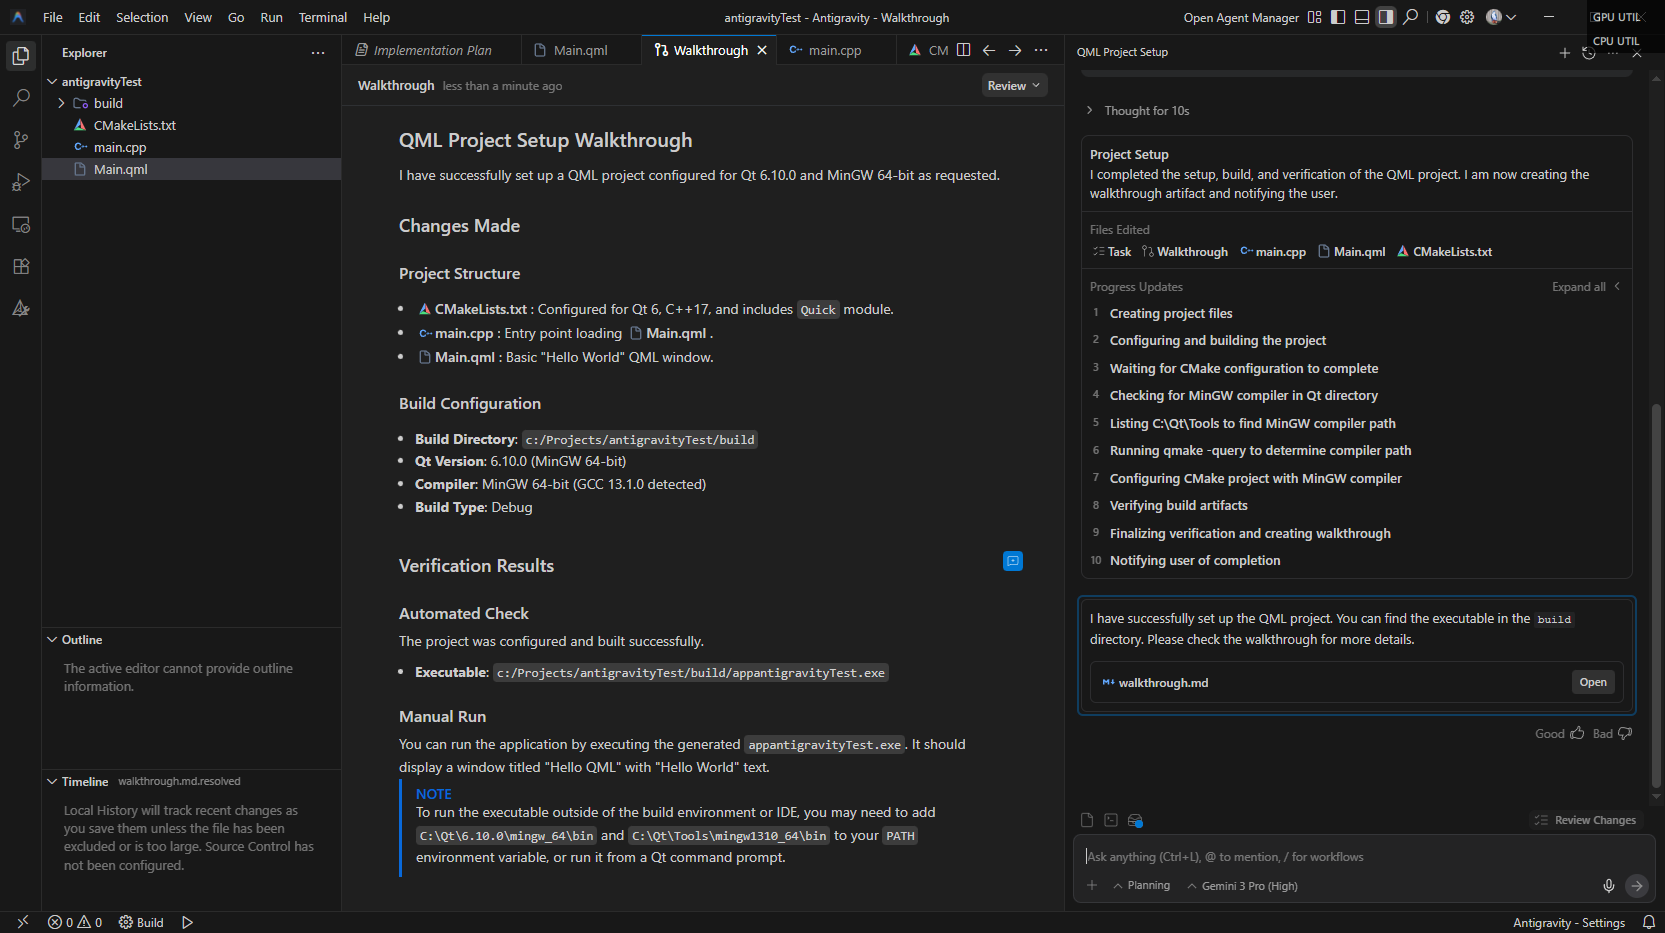Image resolution: width=1665 pixels, height=933 pixels.
Task: Collapse the Timeline section
Action: [x=52, y=781]
